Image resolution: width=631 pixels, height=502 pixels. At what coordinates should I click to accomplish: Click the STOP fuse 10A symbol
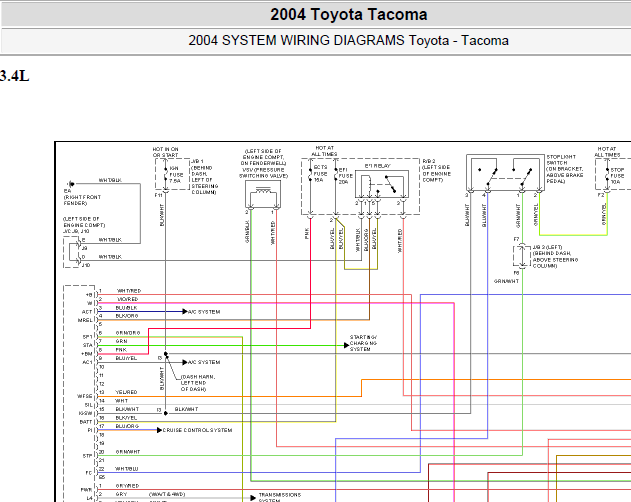(607, 175)
